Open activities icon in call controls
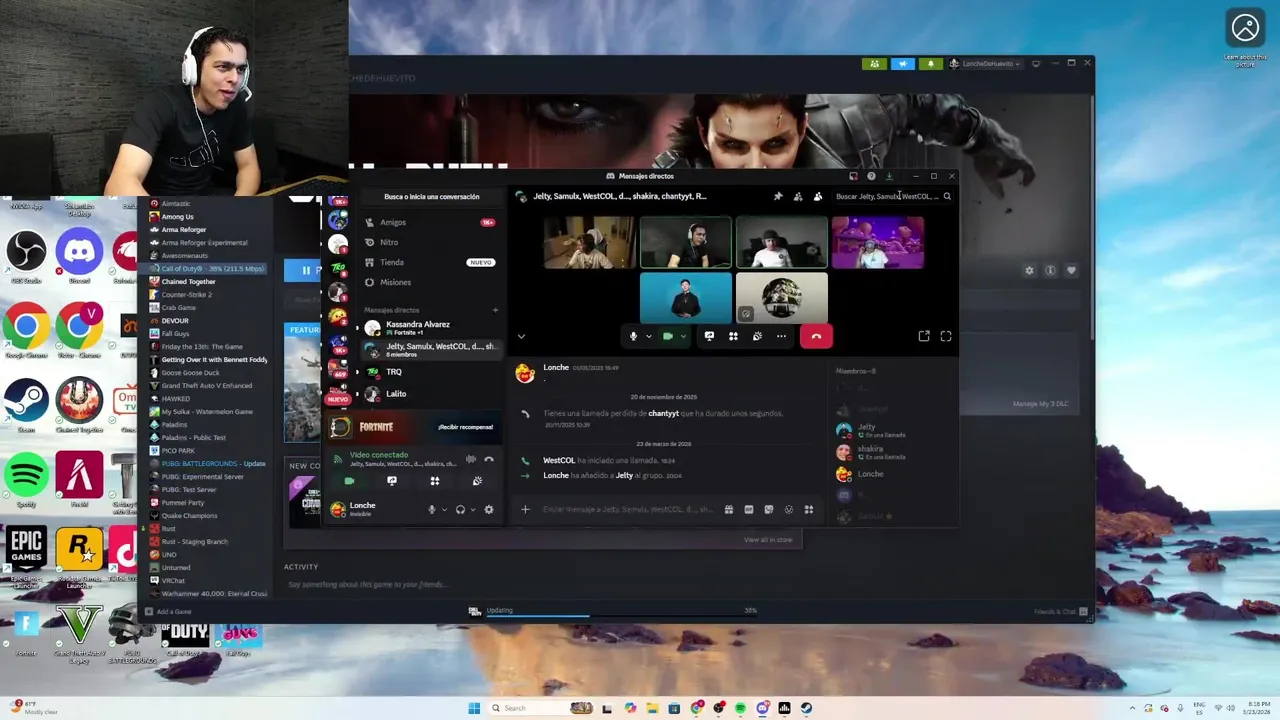 coord(733,336)
